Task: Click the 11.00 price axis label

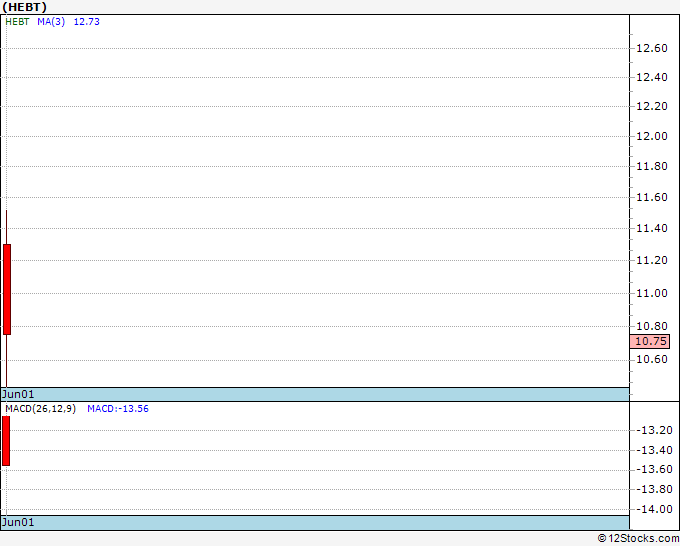Action: tap(651, 293)
